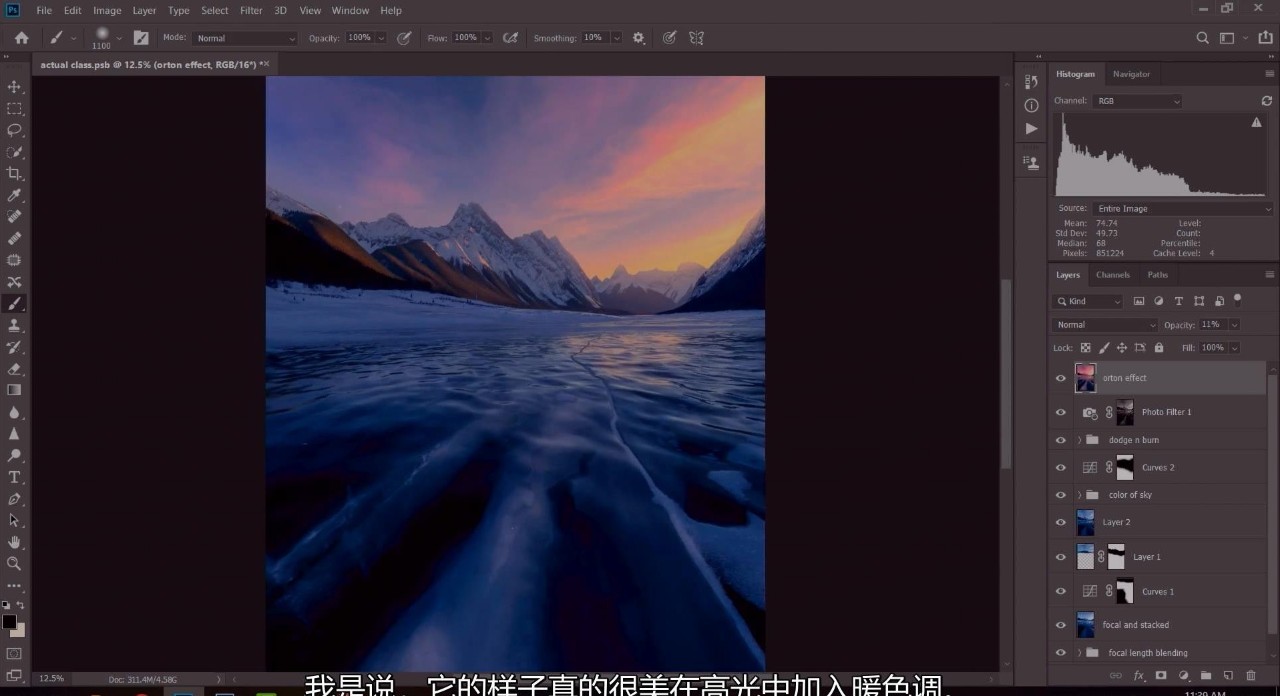Select the Layer 2 thumbnail

coord(1085,522)
